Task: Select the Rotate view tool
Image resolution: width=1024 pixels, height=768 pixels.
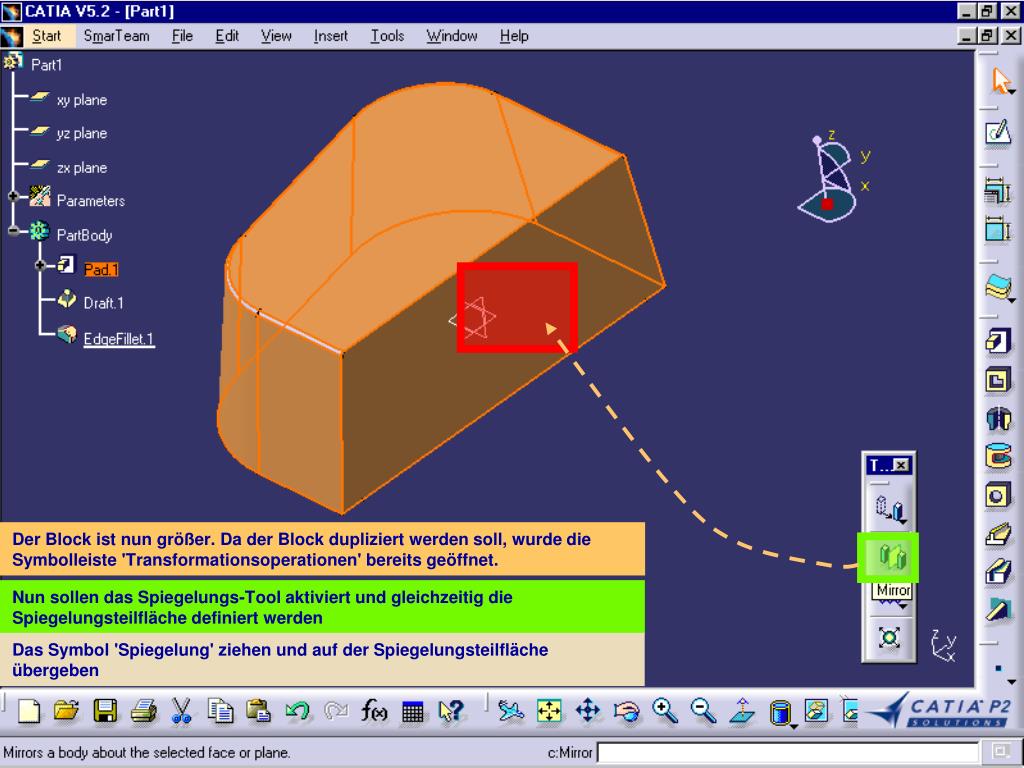Action: pos(626,711)
